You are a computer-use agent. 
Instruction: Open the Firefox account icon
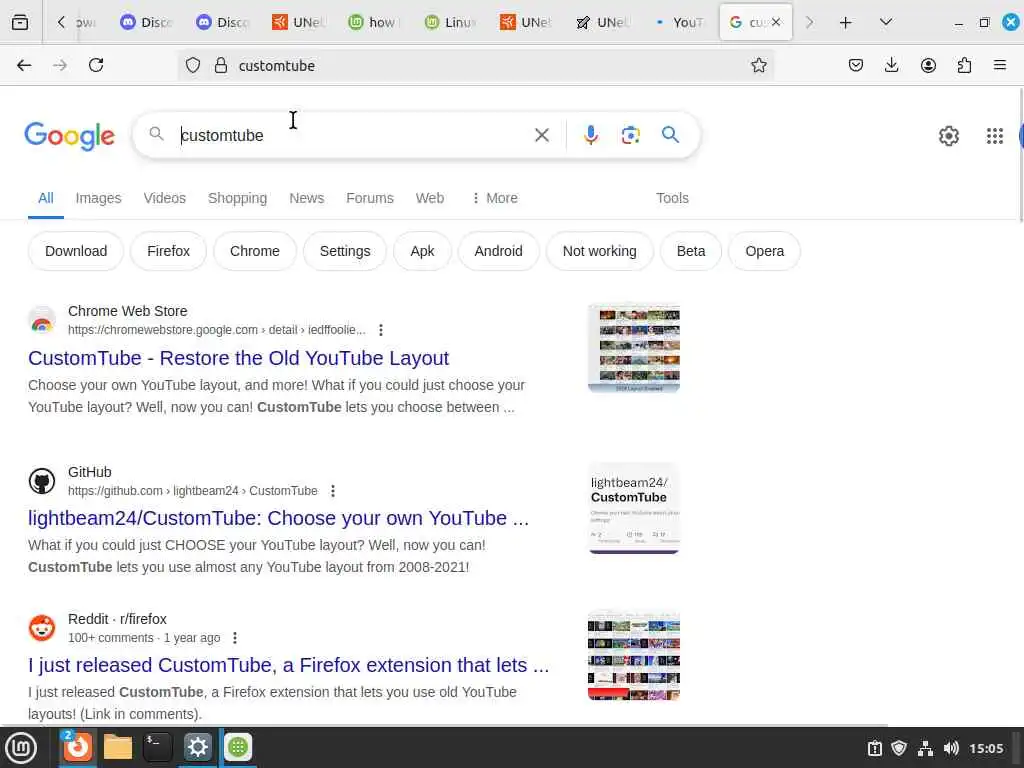[x=928, y=65]
